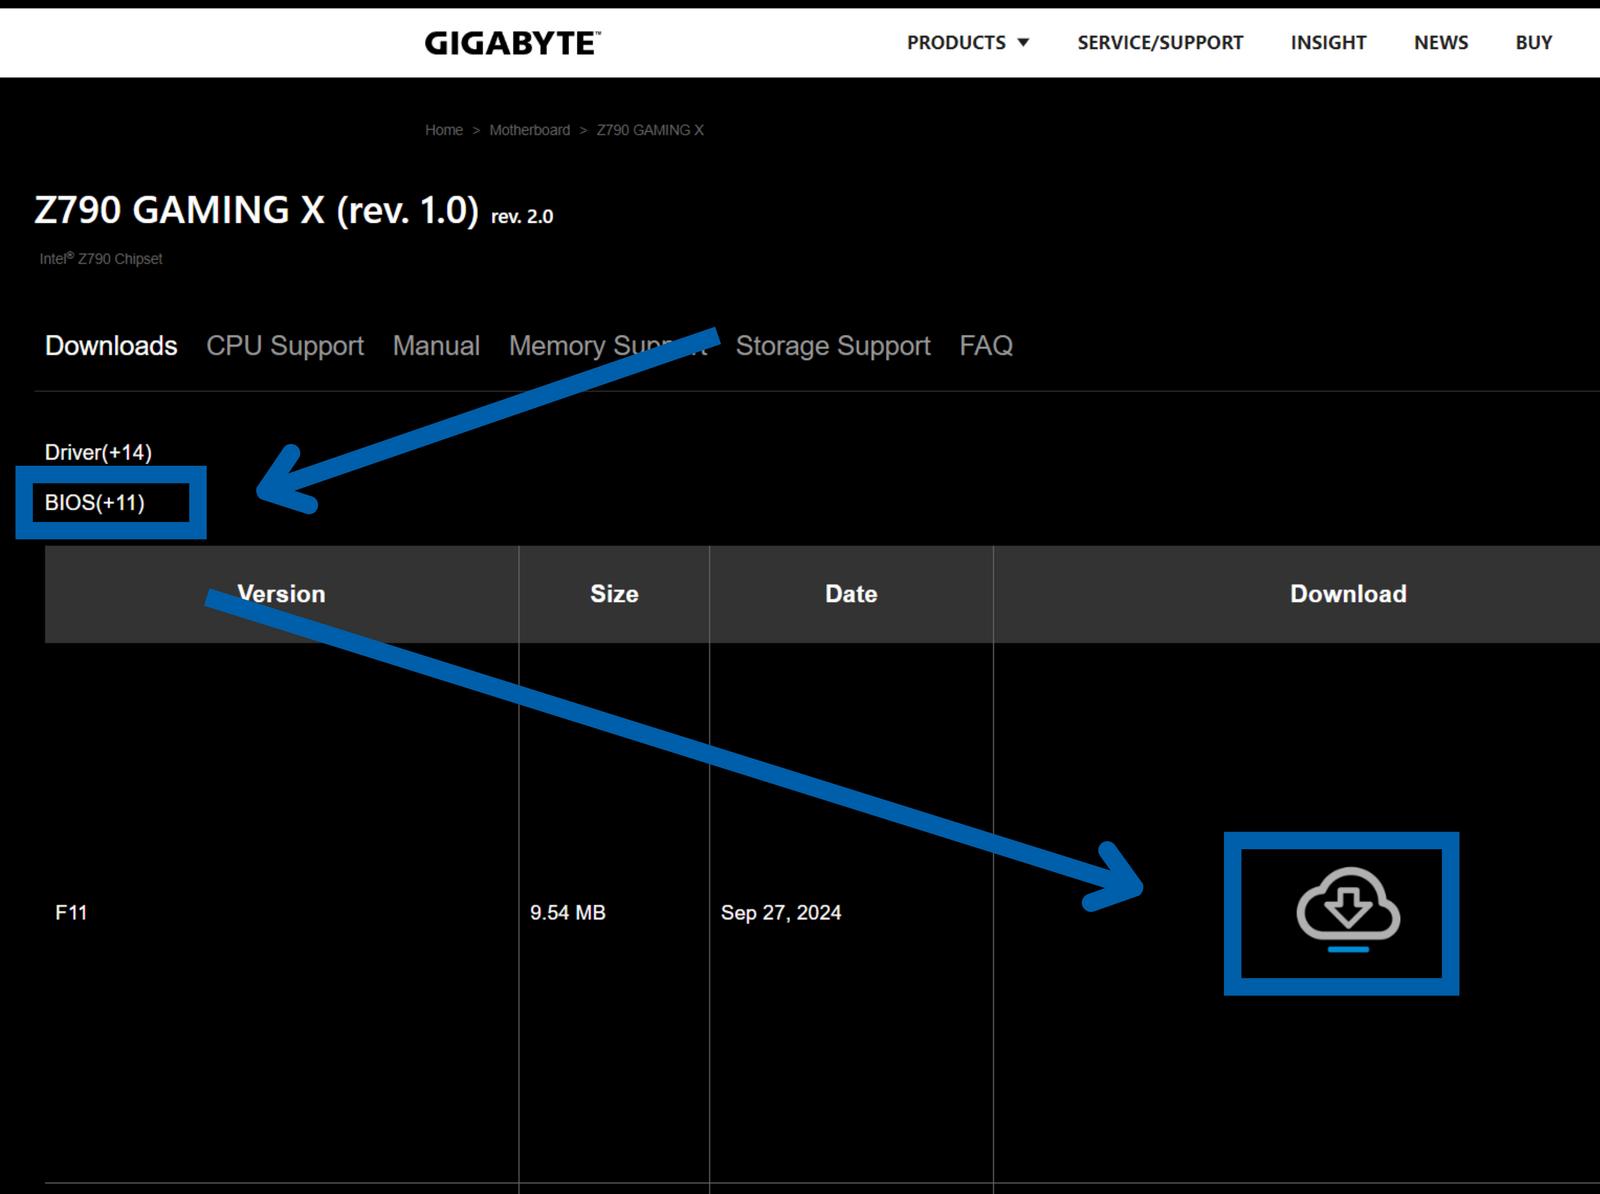
Task: Open the Downloads tab
Action: (110, 346)
